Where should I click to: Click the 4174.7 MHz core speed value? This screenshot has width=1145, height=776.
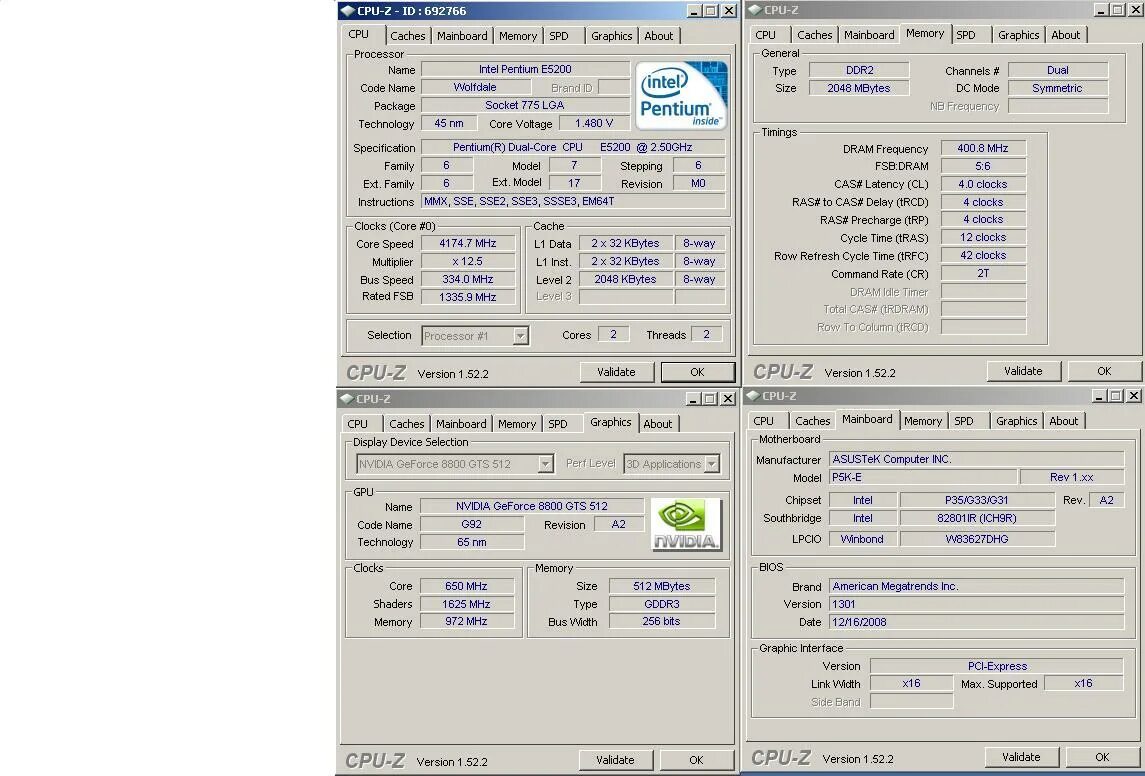tap(467, 244)
